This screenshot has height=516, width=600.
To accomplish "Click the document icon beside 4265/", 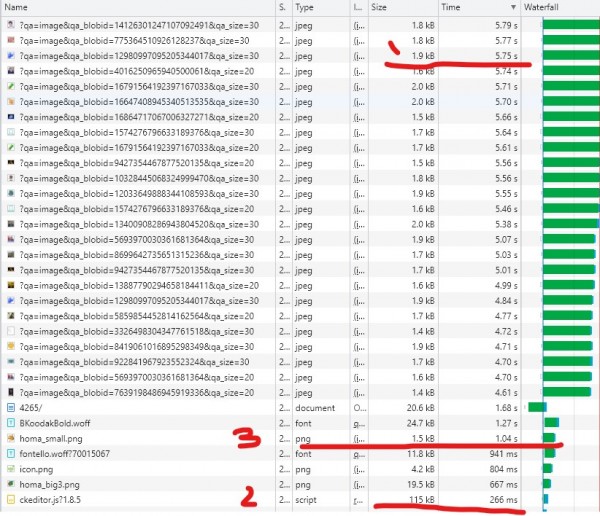I will click(x=9, y=407).
